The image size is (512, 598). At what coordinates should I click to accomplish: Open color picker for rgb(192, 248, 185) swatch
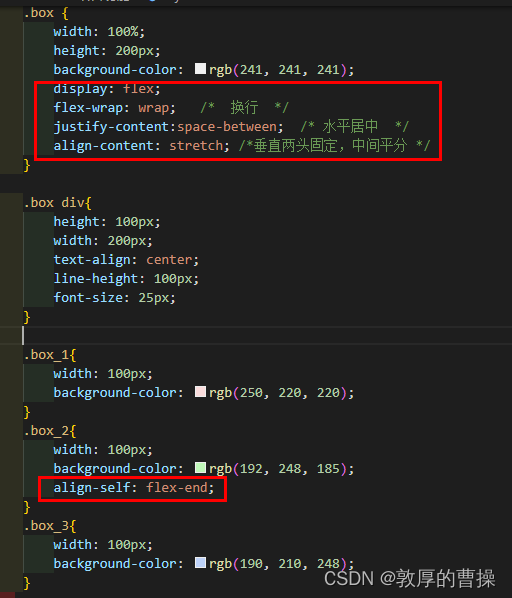pos(200,468)
